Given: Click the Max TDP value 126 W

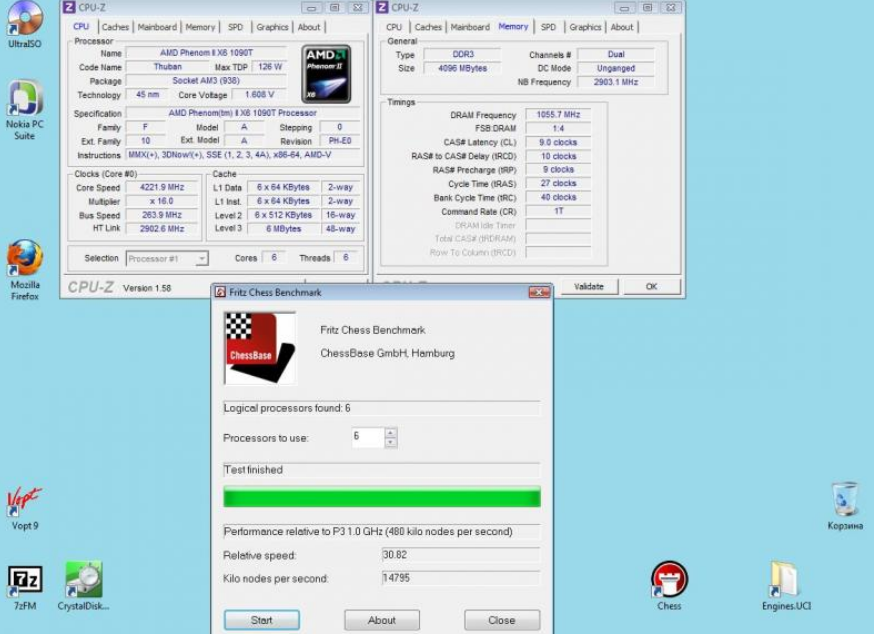Looking at the screenshot, I should click(x=270, y=67).
